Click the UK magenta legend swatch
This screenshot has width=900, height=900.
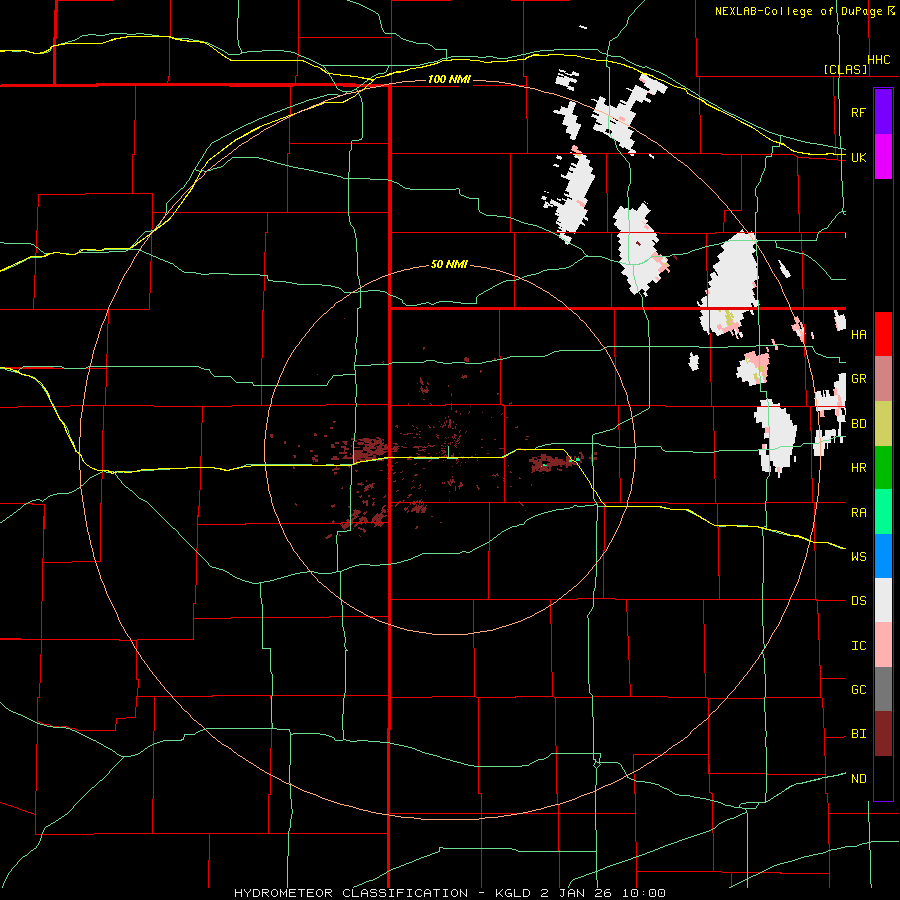[x=883, y=157]
